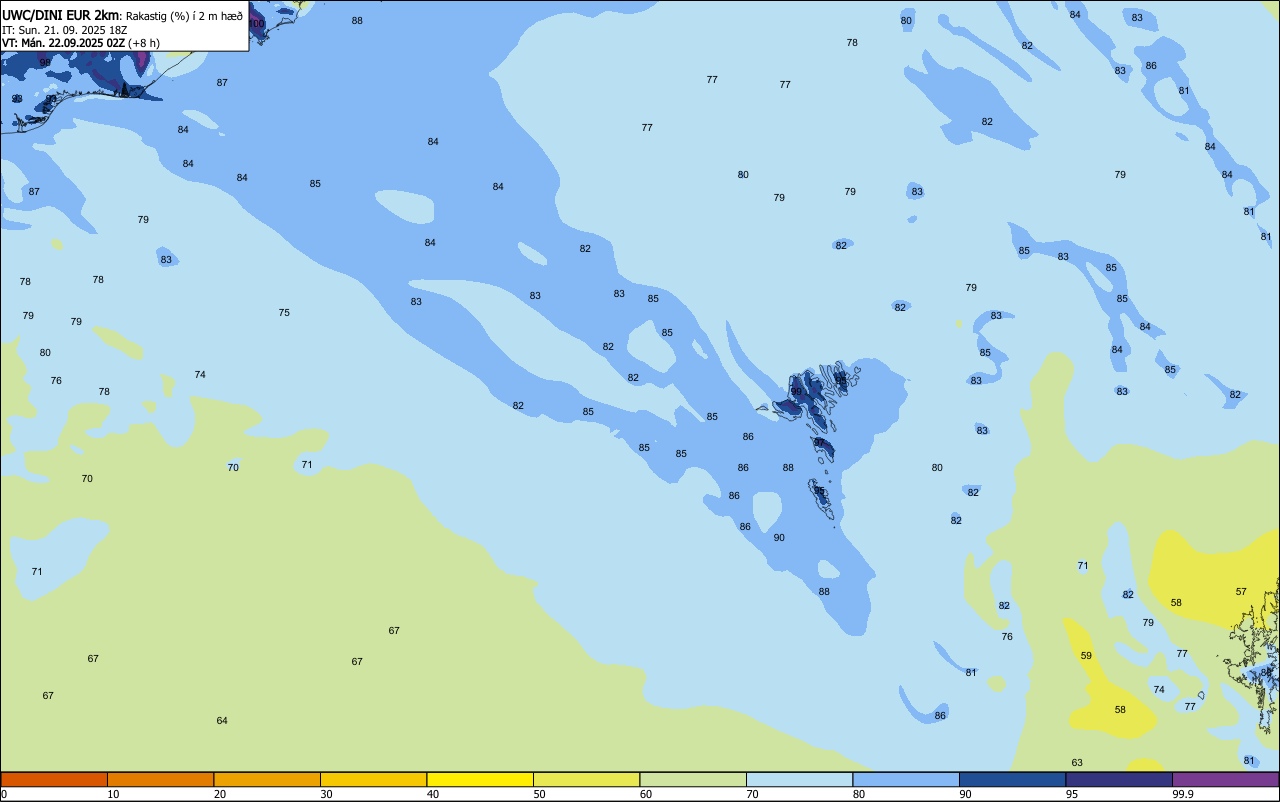The height and width of the screenshot is (802, 1280).
Task: Pick the purple above-99.9 legend swatch
Action: (1225, 779)
